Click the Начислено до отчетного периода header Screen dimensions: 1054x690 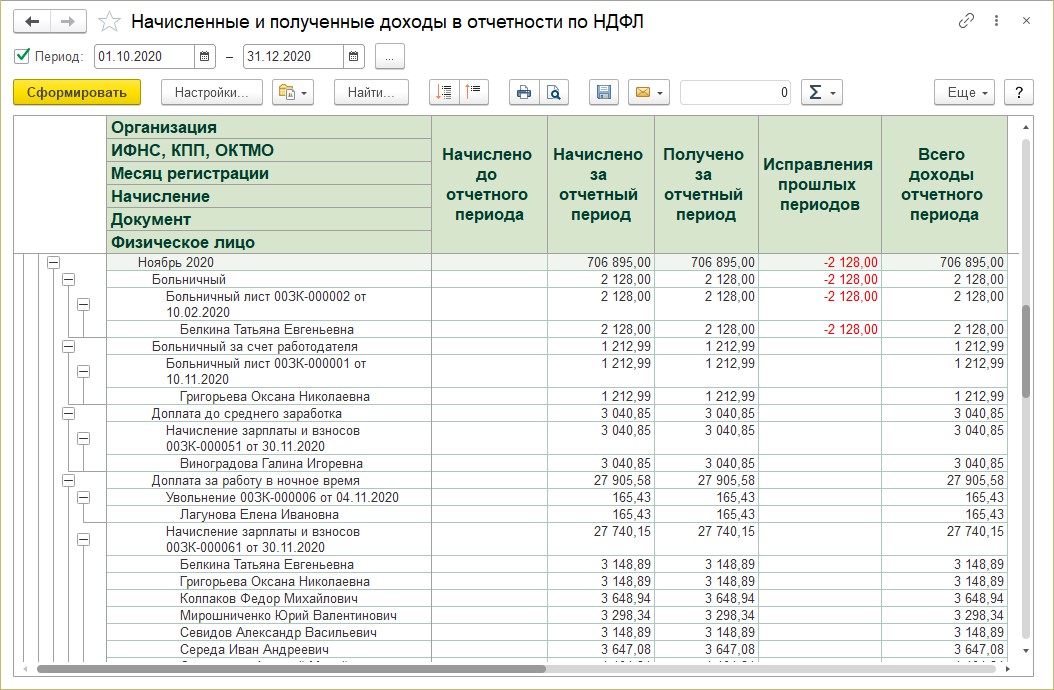tap(489, 184)
